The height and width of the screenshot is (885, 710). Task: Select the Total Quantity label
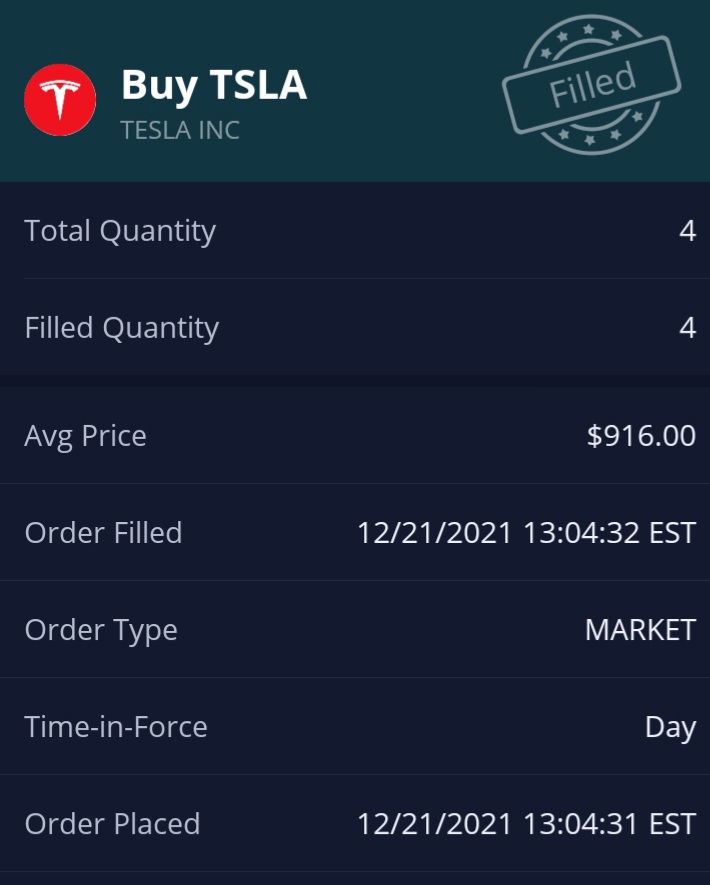[120, 231]
